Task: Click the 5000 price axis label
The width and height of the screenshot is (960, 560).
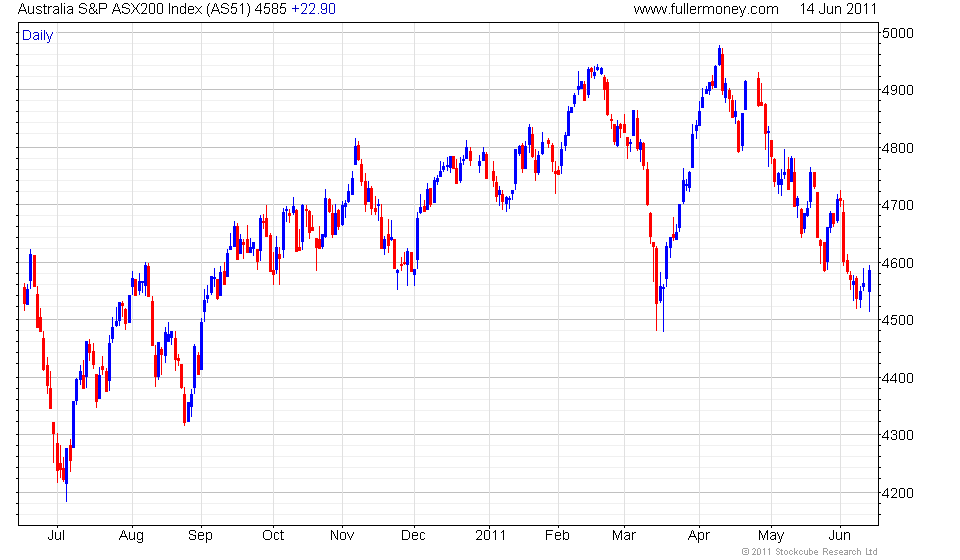Action: tap(898, 33)
